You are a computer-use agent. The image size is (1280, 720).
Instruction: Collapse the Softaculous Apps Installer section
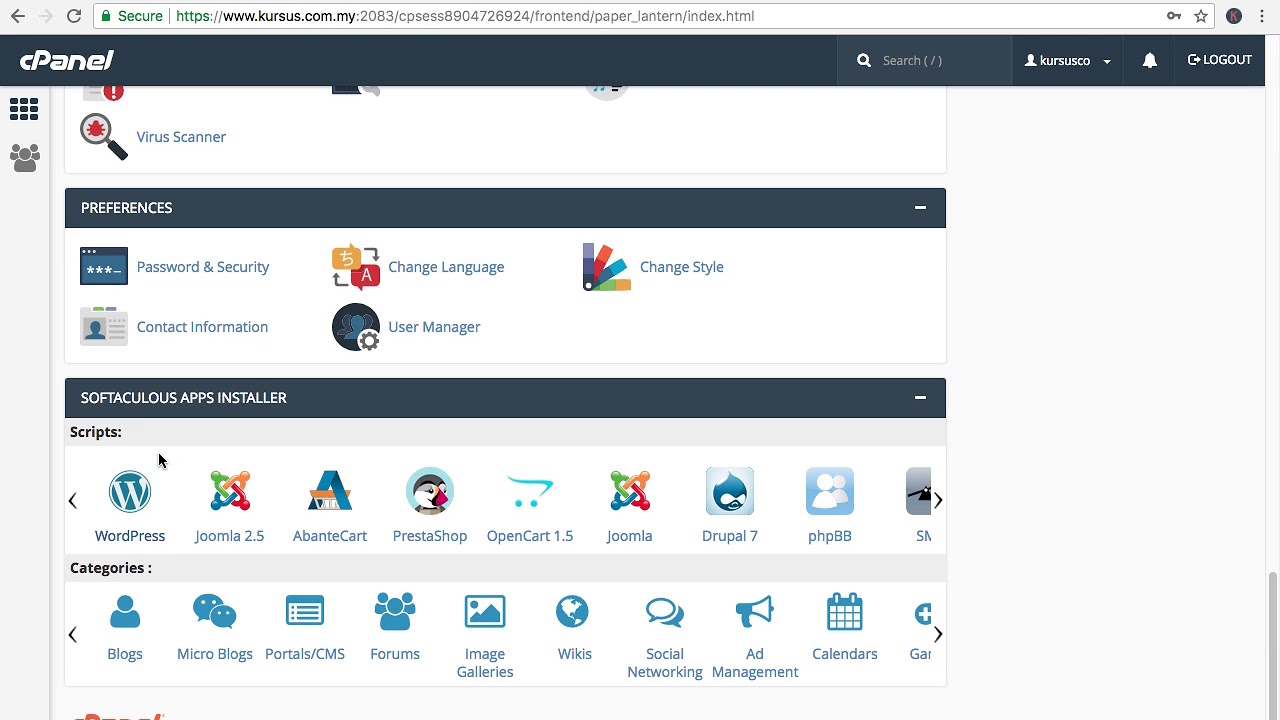tap(920, 398)
